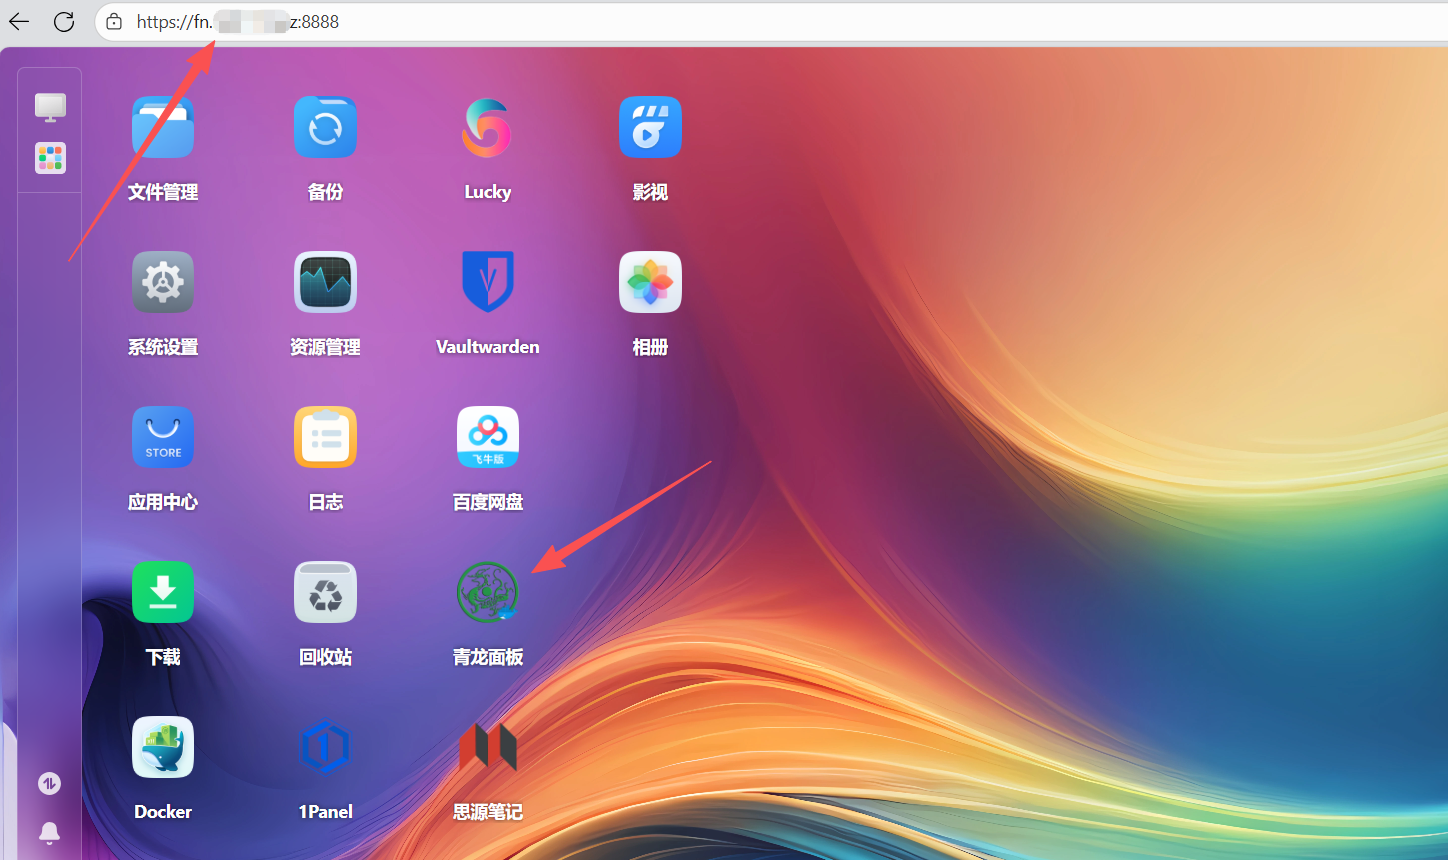Launch the Vaultwarden app
This screenshot has width=1448, height=860.
pyautogui.click(x=487, y=282)
